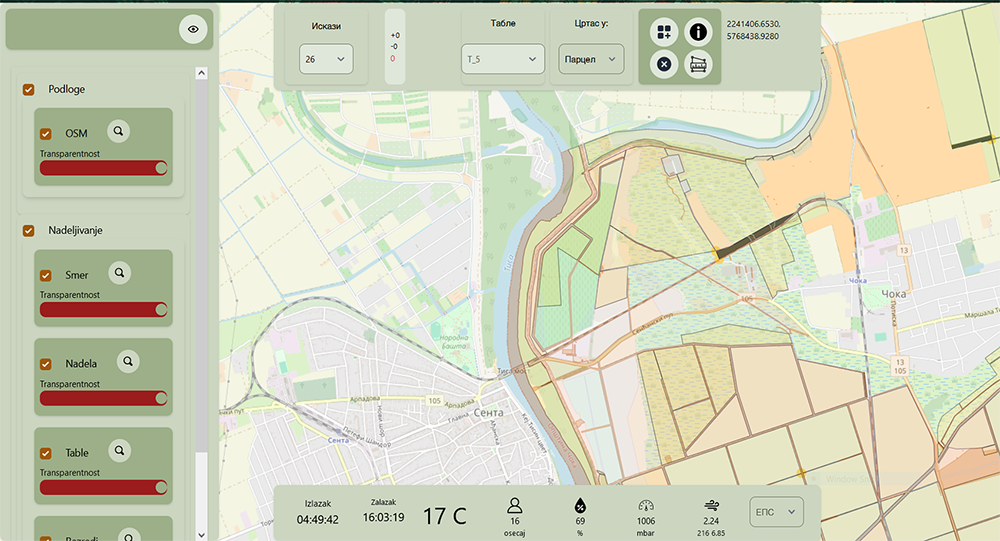Click the rainfall person icon above osecaj

point(515,506)
